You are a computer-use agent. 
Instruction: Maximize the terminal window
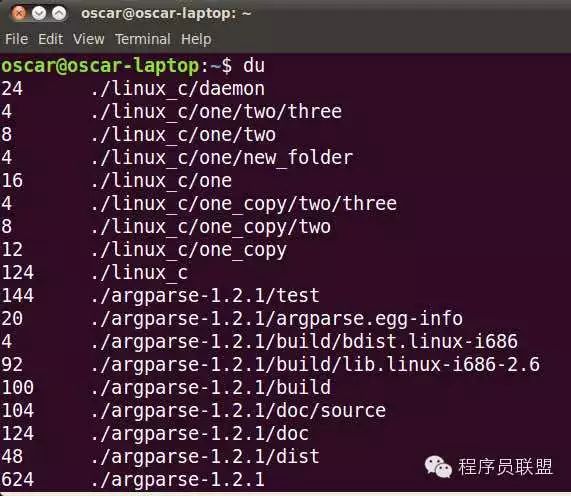click(x=59, y=13)
